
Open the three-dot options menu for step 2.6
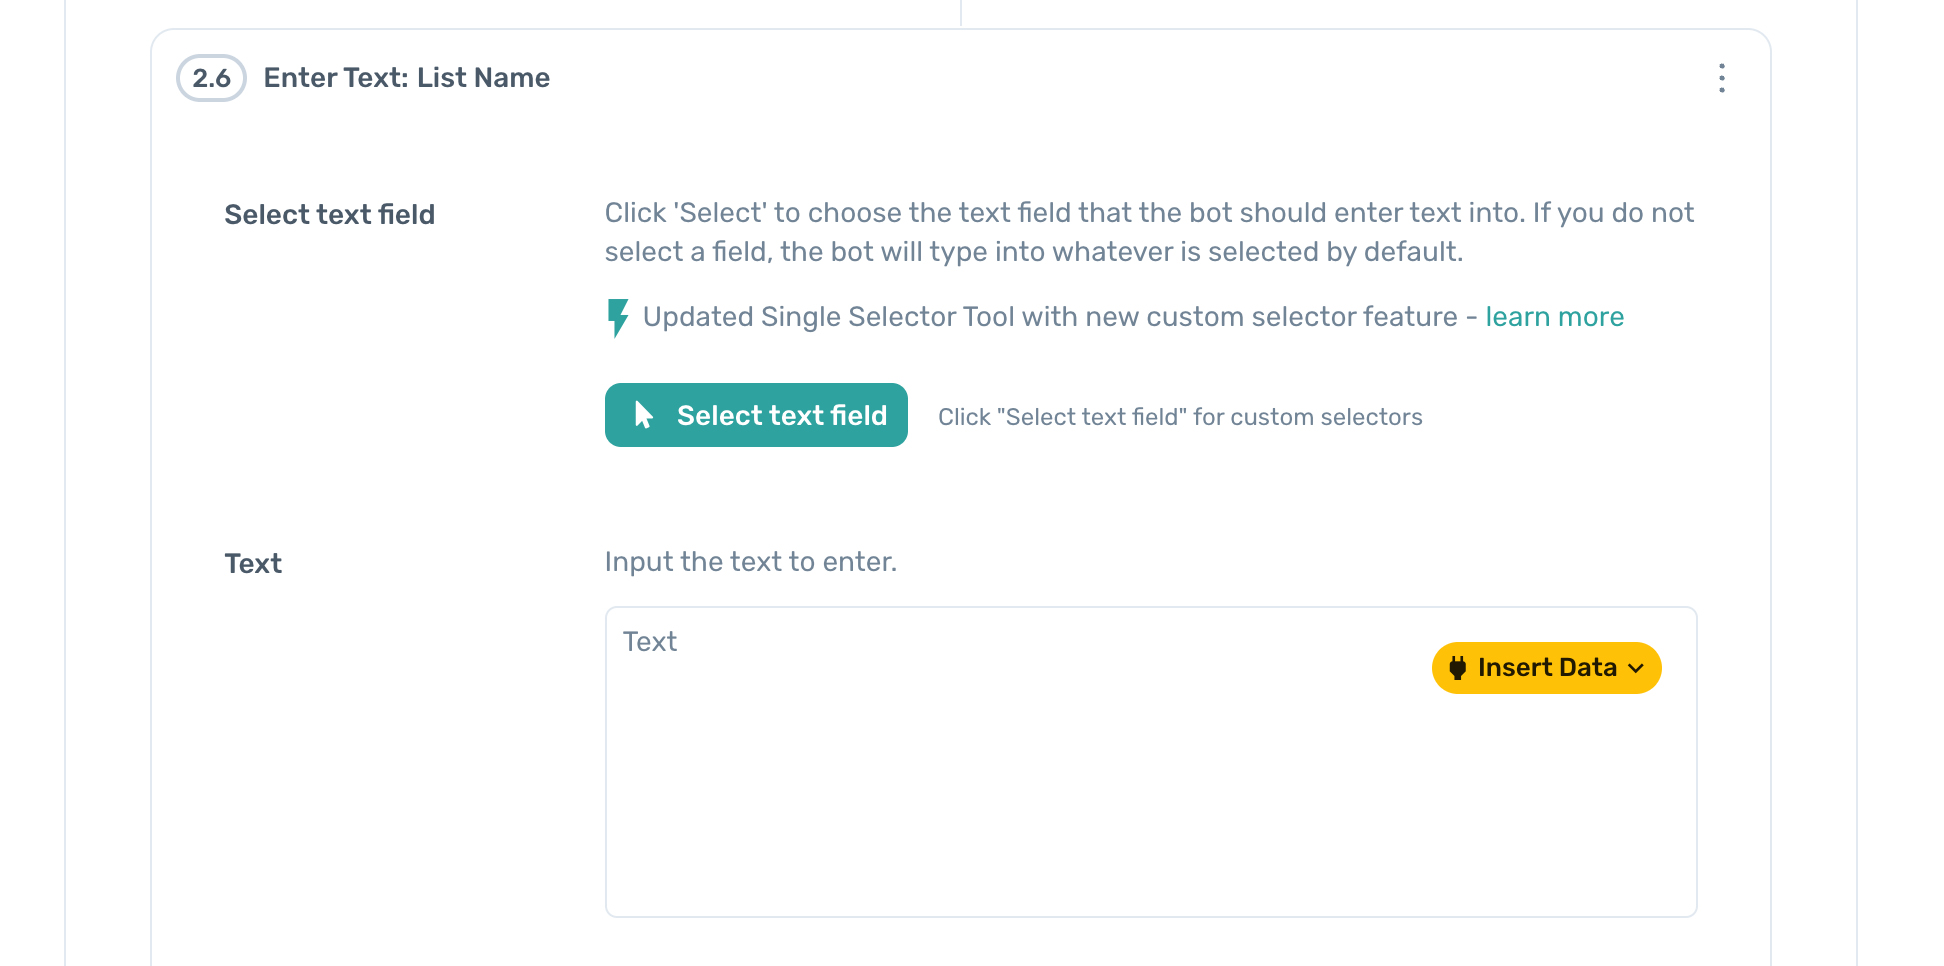(x=1721, y=78)
